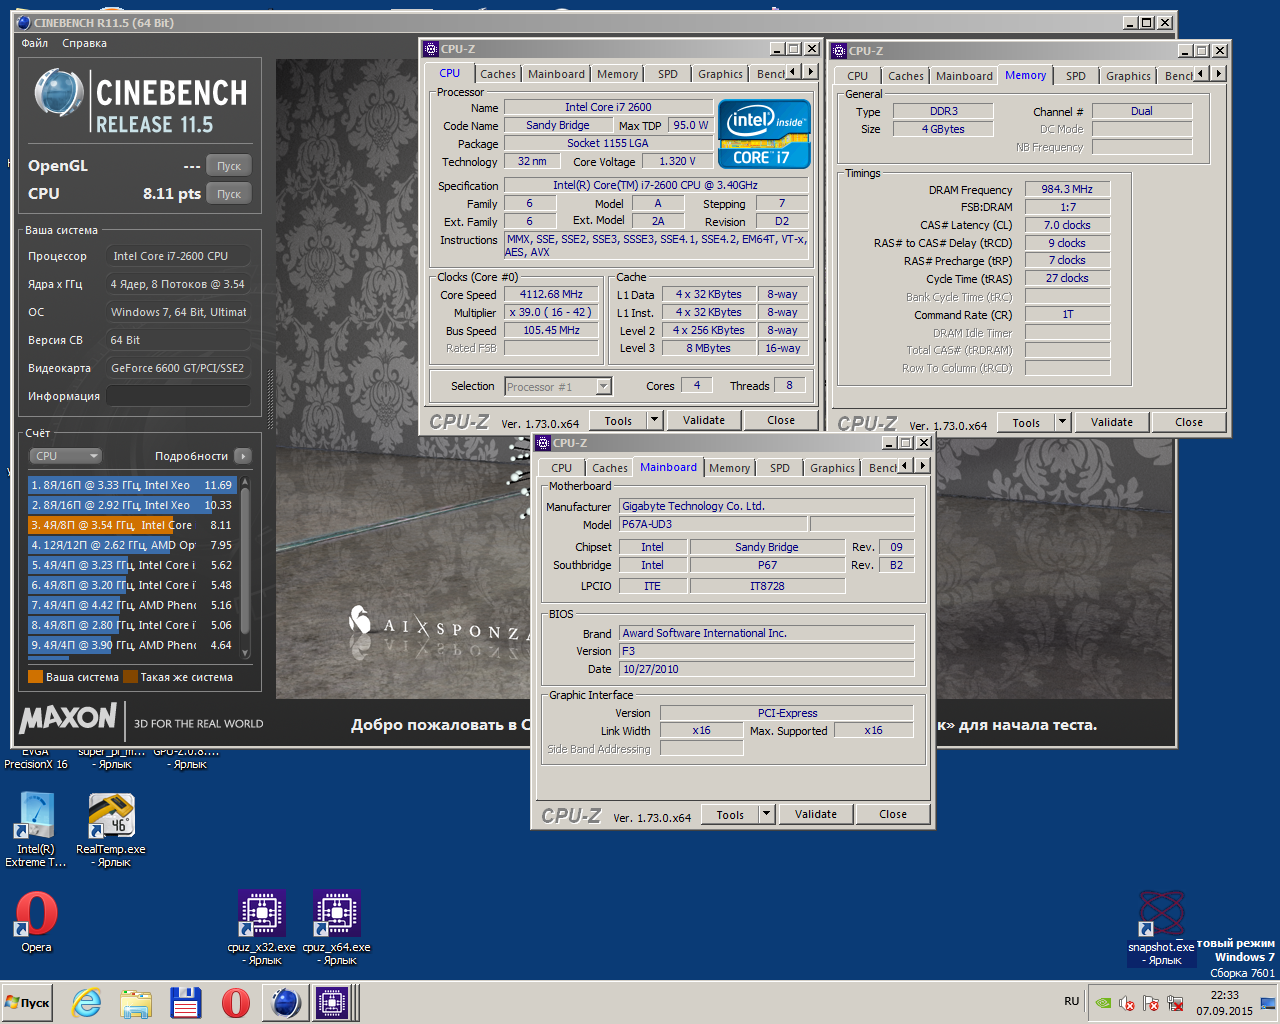This screenshot has height=1024, width=1280.
Task: Open Opera from the taskbar
Action: point(236,1003)
